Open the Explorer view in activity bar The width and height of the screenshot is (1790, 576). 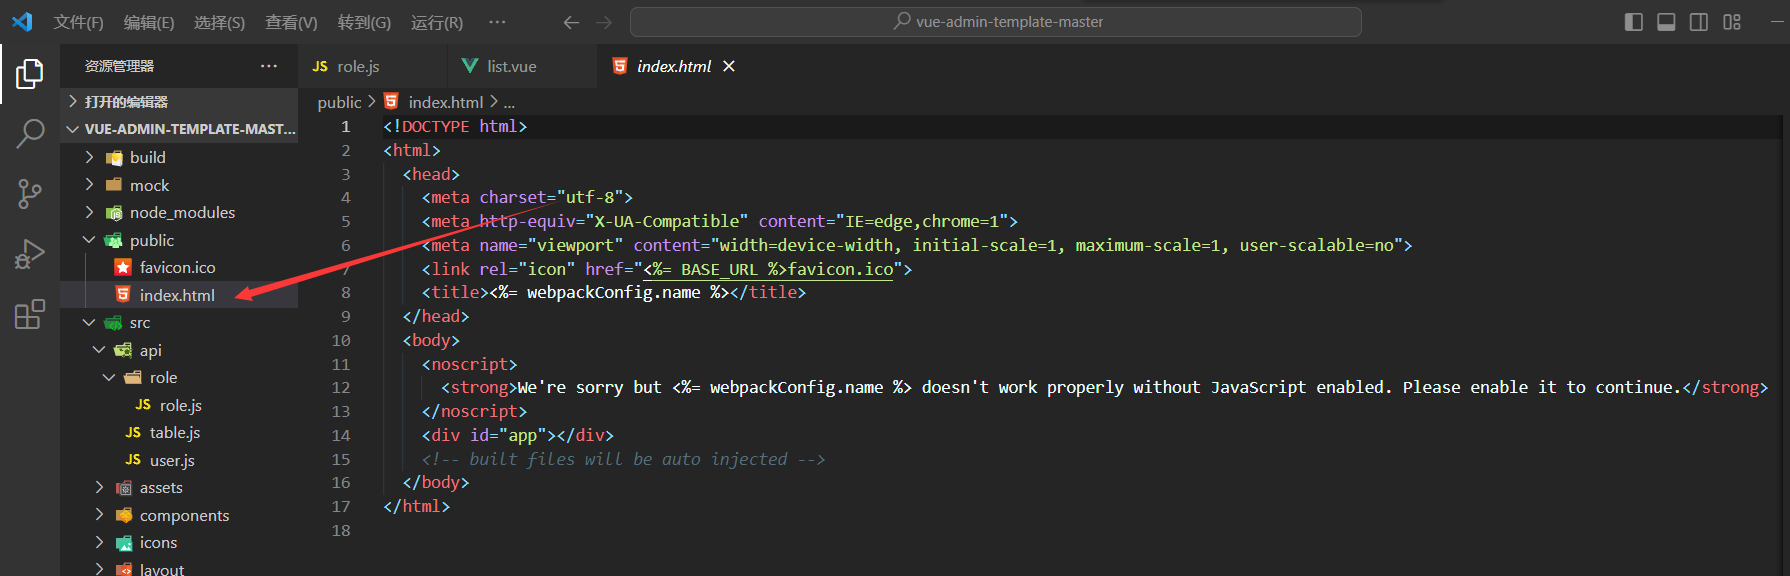[30, 73]
